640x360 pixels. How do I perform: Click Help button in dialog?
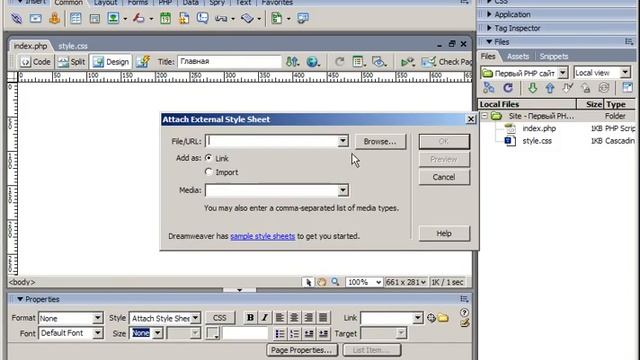(444, 233)
